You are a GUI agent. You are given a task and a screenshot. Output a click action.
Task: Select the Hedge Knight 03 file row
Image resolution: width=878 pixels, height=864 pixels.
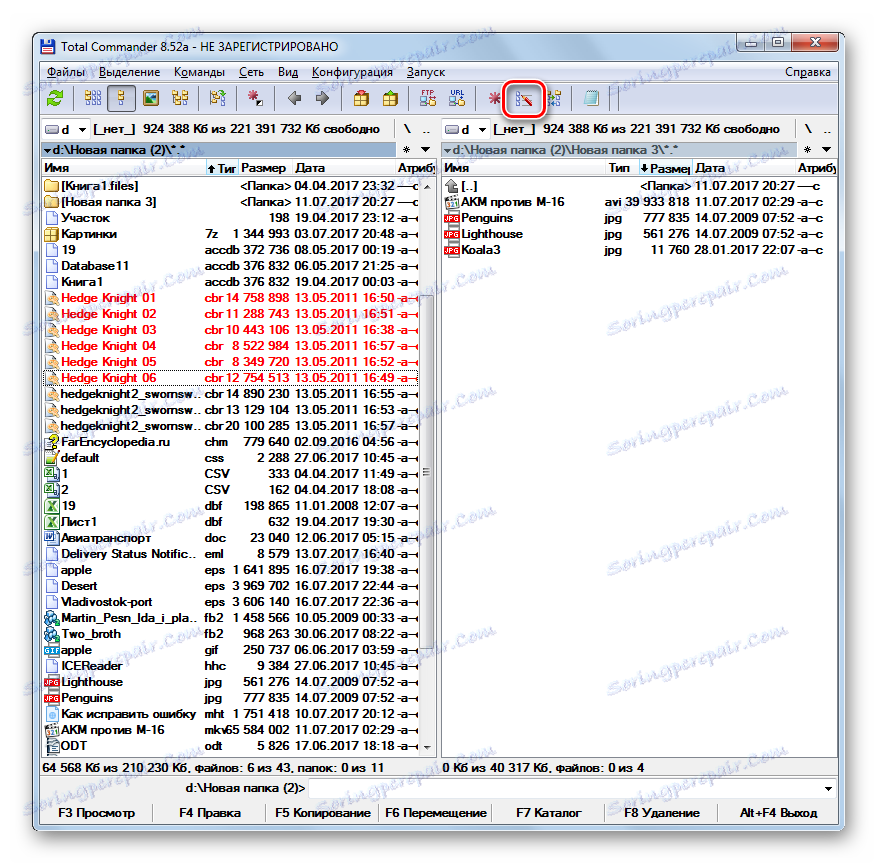231,330
